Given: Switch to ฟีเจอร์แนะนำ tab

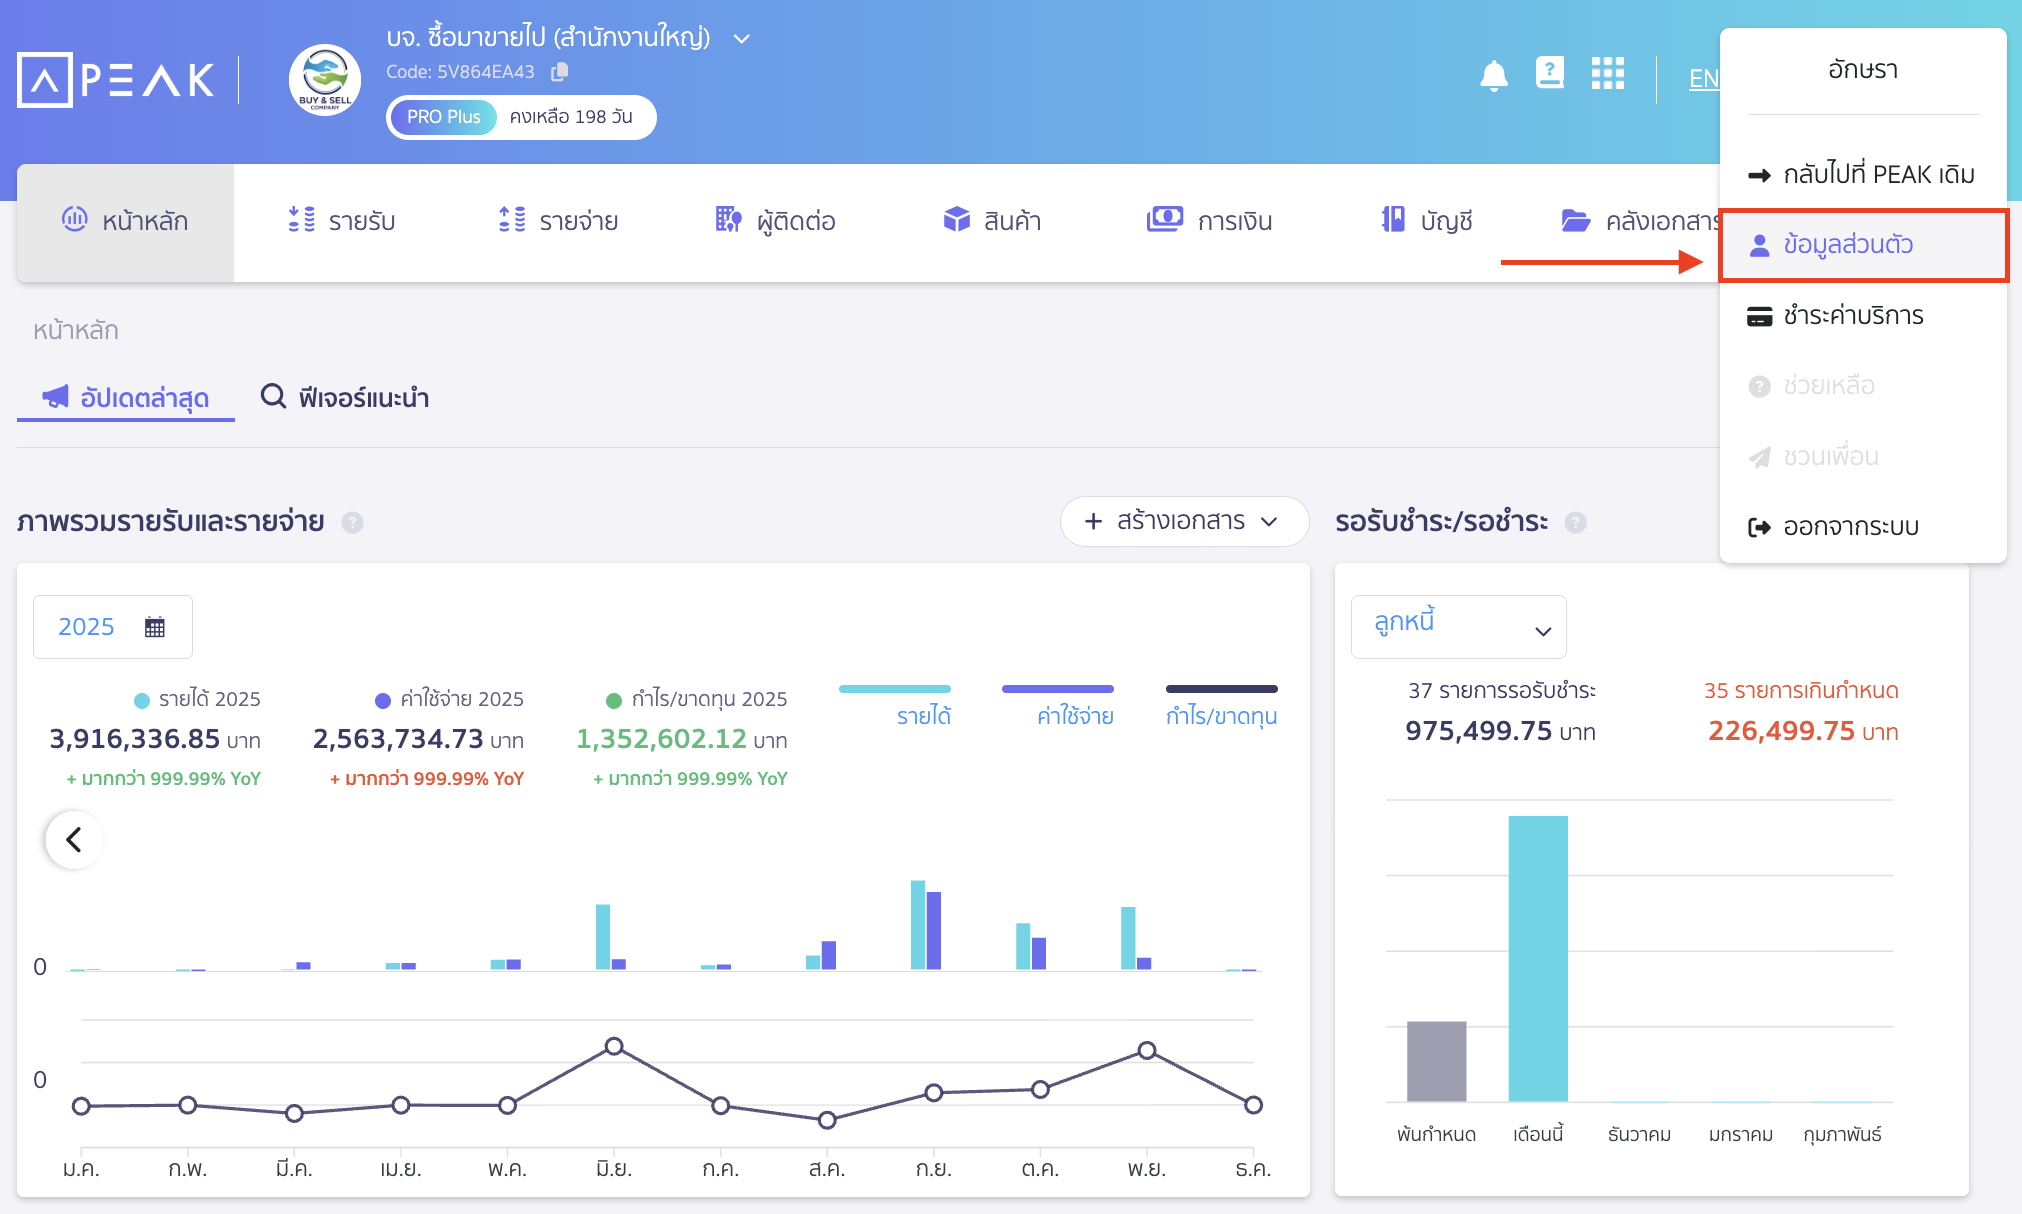Looking at the screenshot, I should click(x=345, y=398).
